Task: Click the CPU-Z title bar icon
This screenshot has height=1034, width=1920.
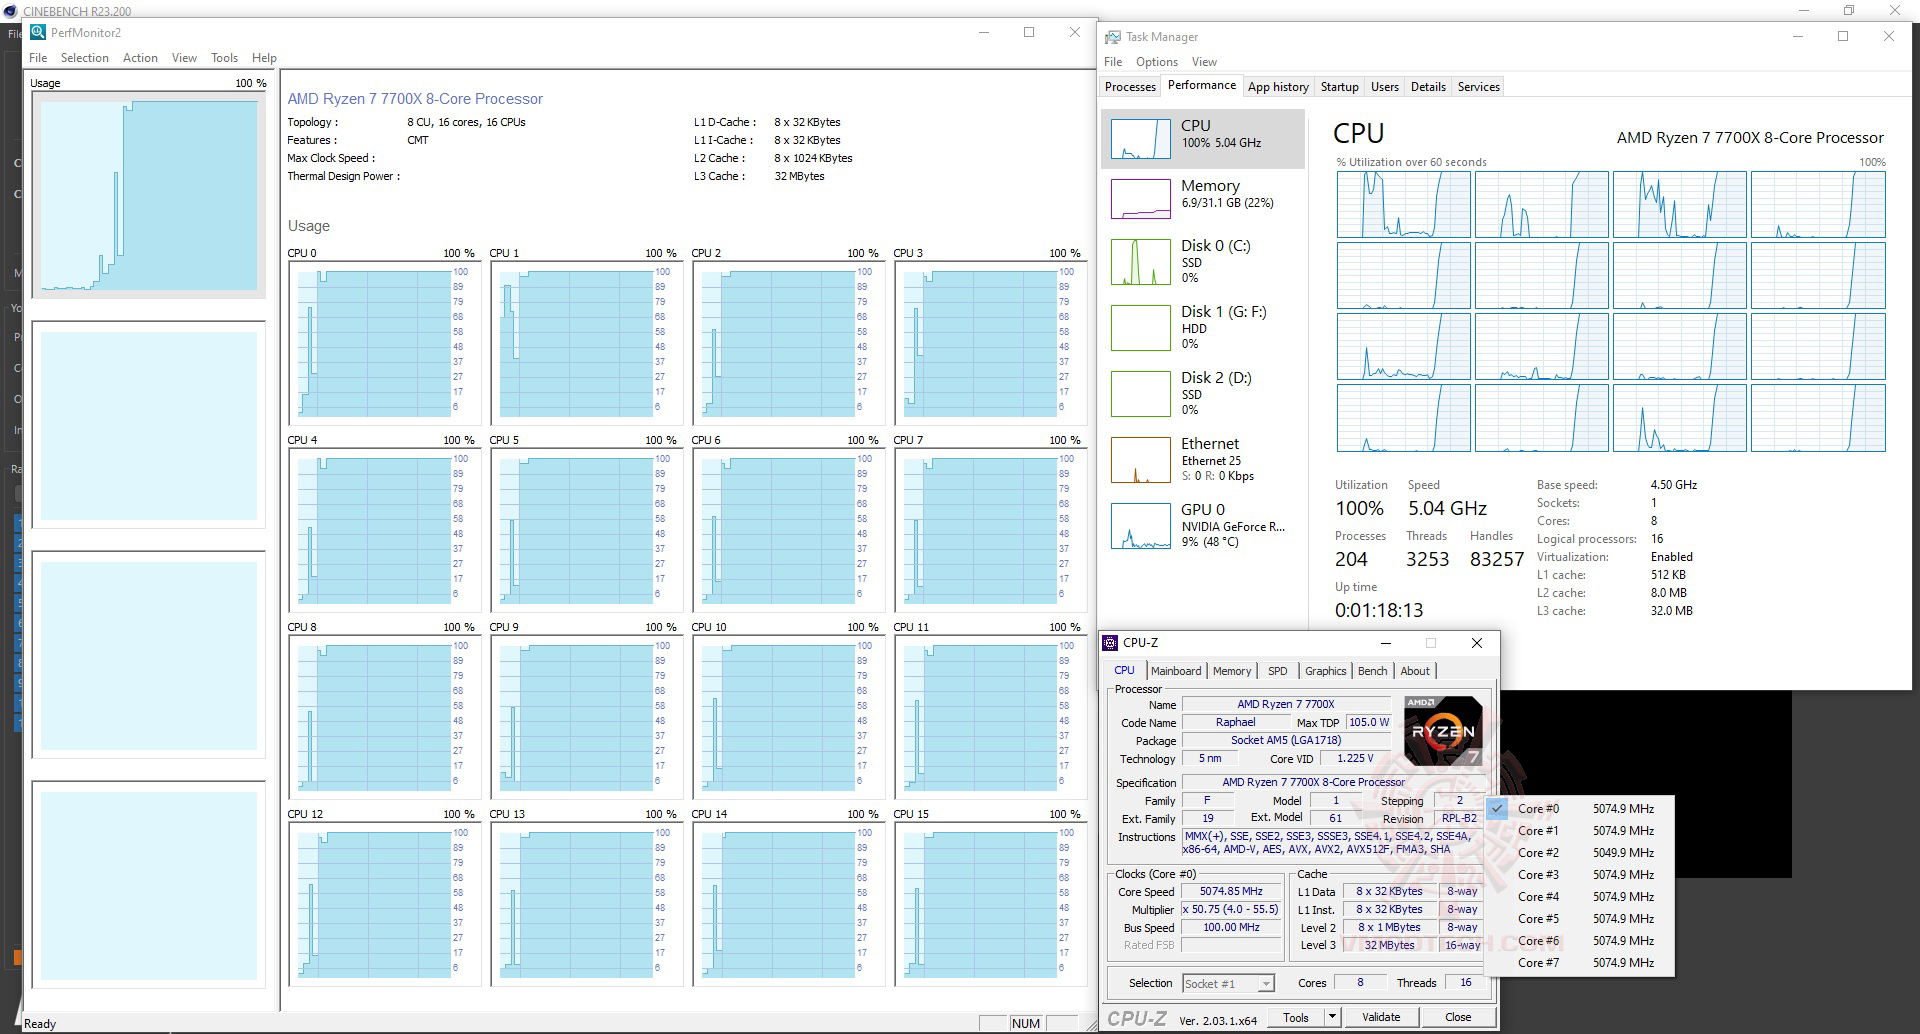Action: pos(1110,643)
